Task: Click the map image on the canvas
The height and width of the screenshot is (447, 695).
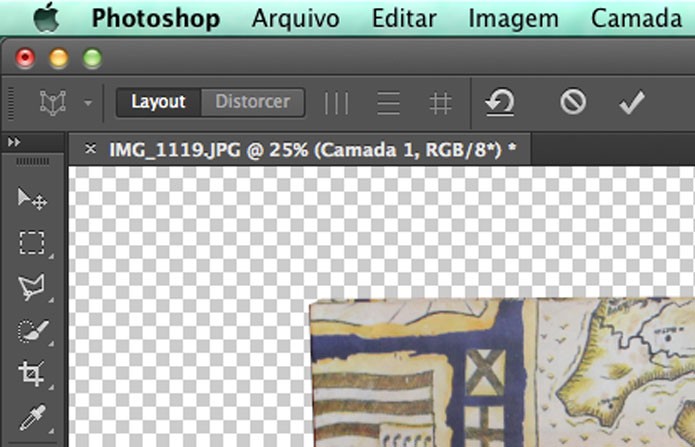Action: point(502,372)
